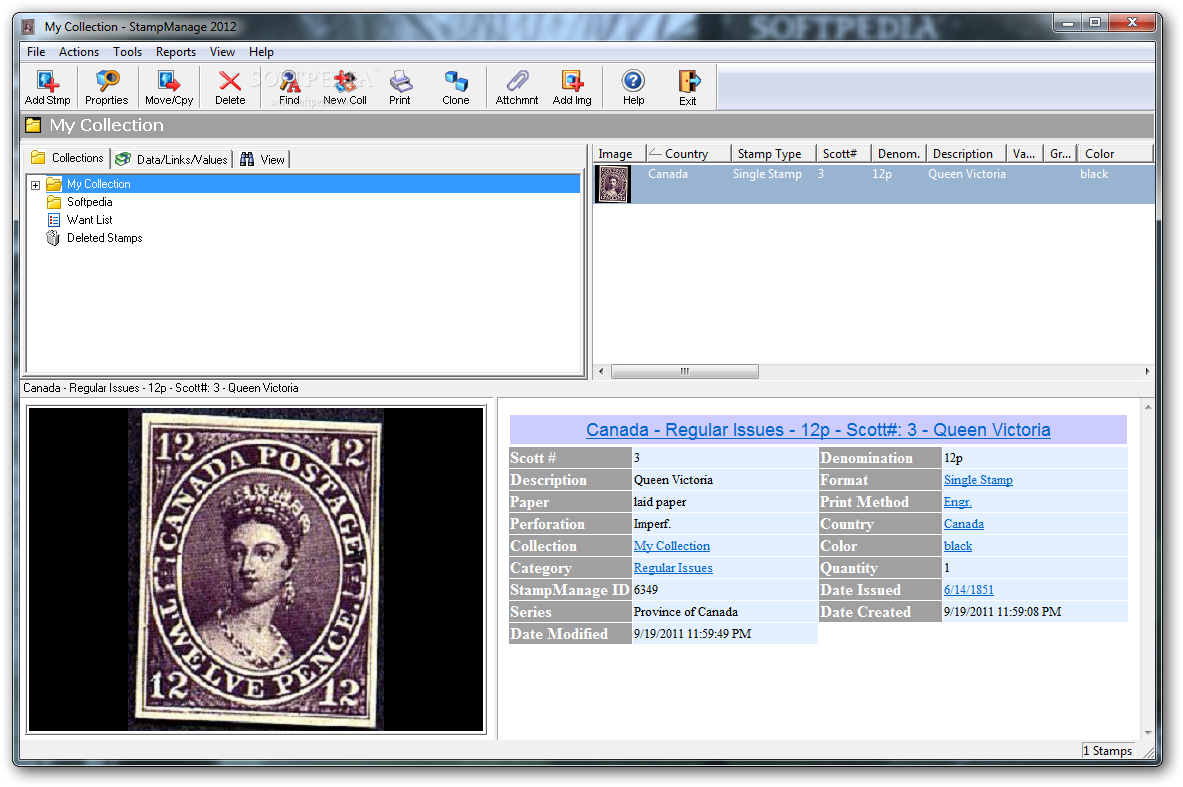Open the View menu in menu bar

click(222, 52)
